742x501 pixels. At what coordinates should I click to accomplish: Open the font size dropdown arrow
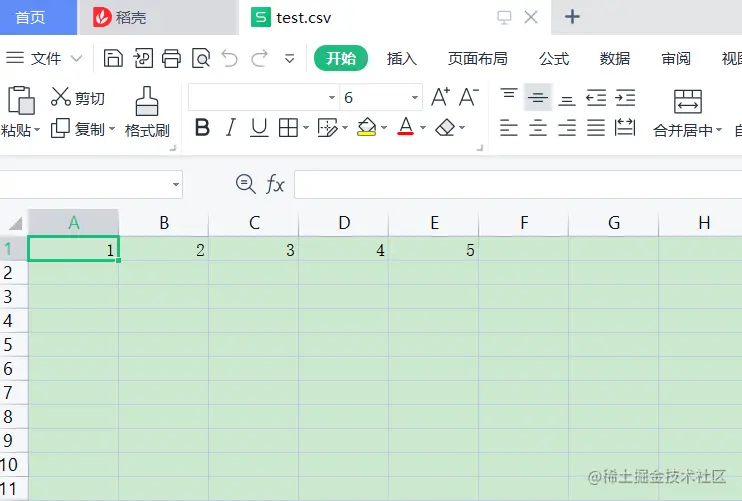click(x=415, y=97)
